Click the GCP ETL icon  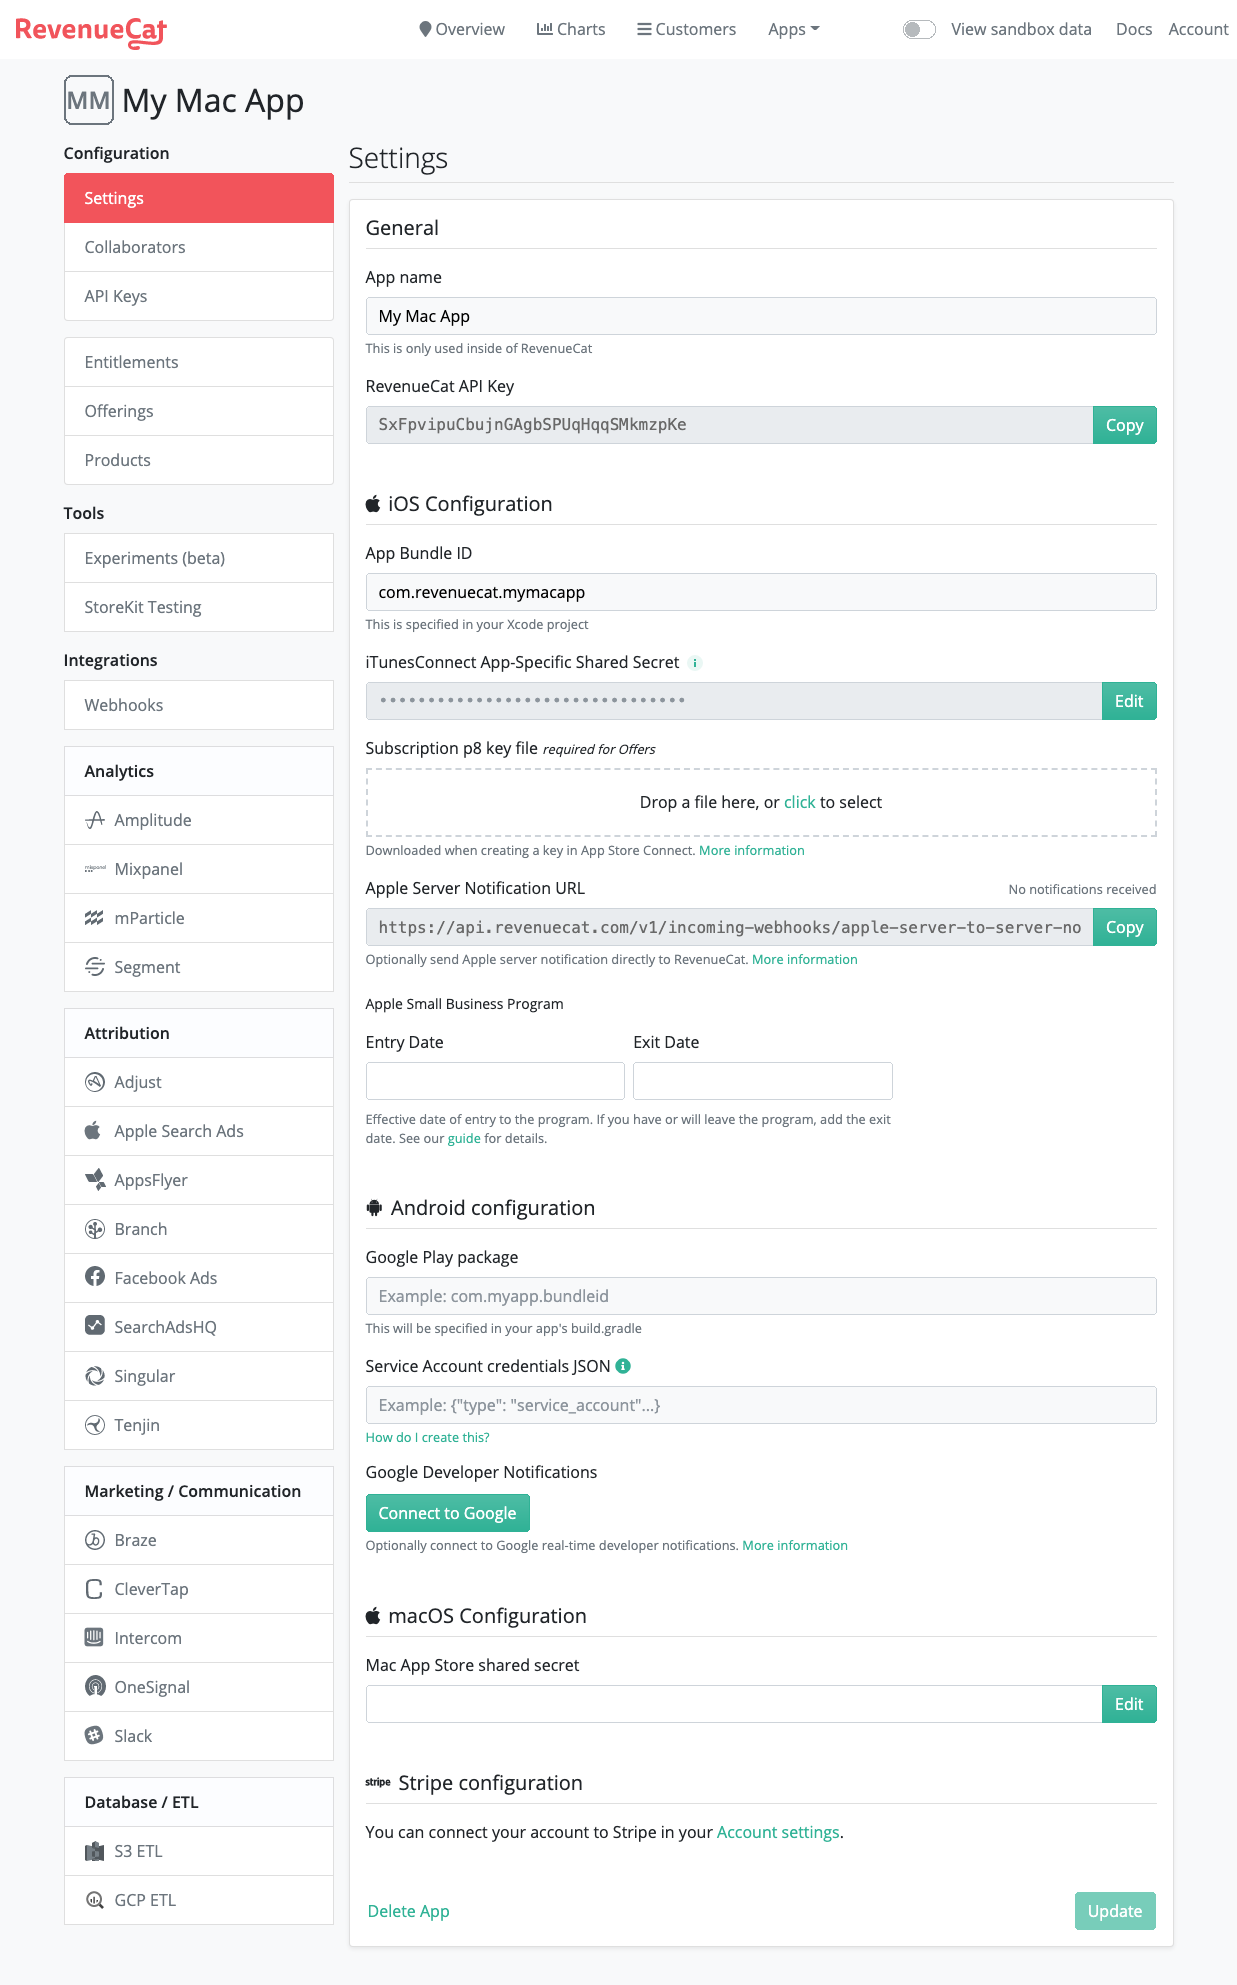point(95,1900)
